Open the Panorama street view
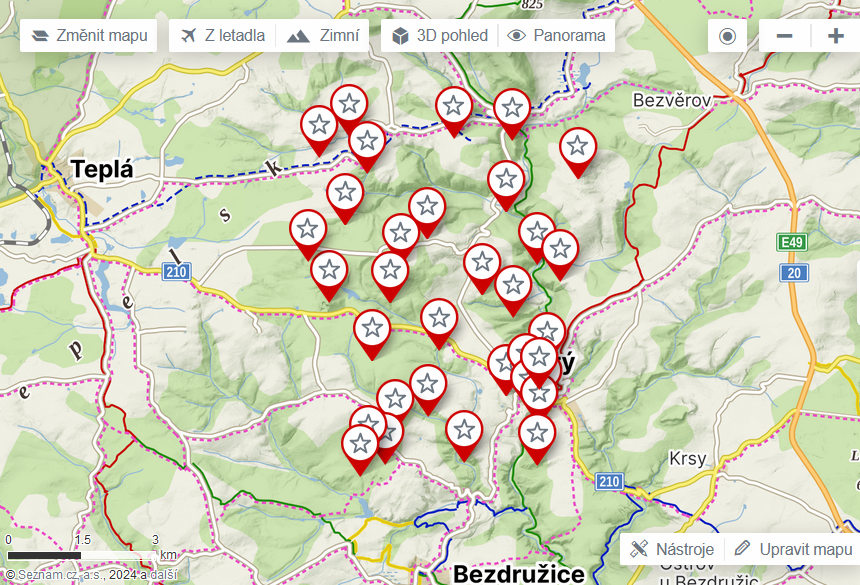This screenshot has width=860, height=585. [558, 36]
